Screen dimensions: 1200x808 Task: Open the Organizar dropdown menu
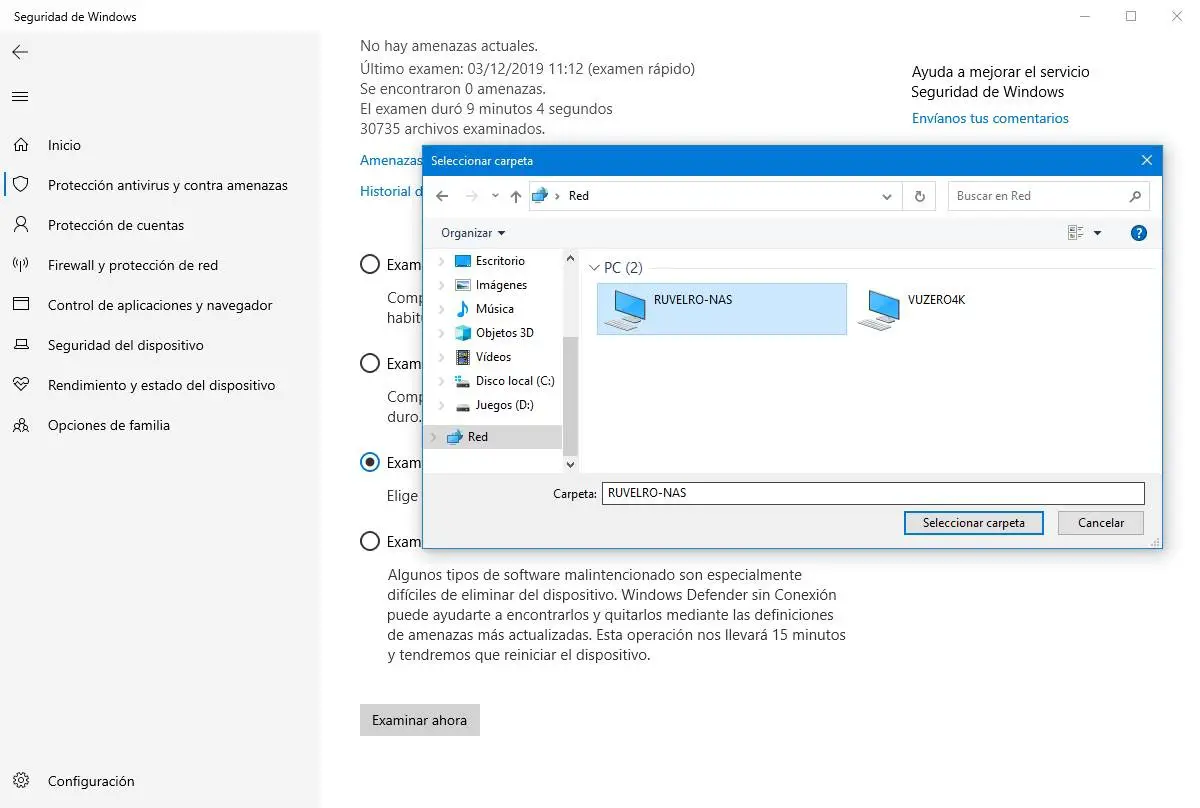[x=473, y=233]
